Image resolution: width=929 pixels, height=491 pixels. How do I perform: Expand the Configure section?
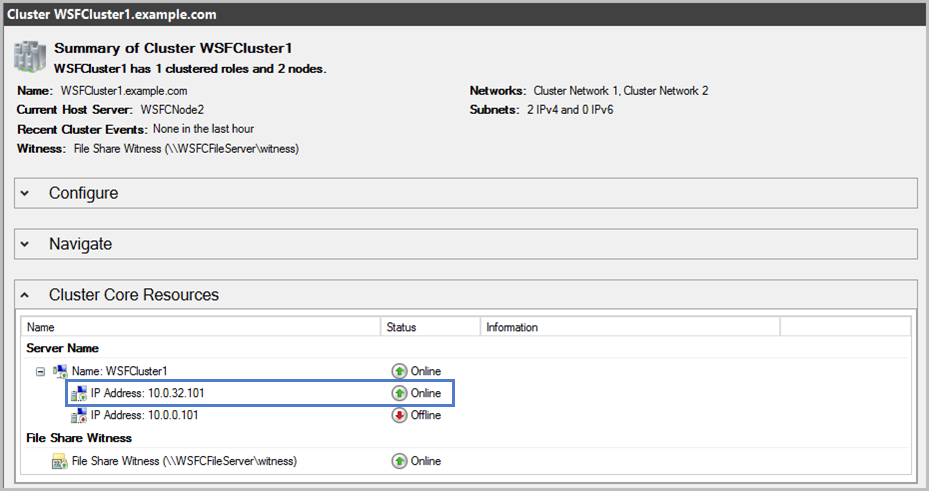click(x=25, y=193)
